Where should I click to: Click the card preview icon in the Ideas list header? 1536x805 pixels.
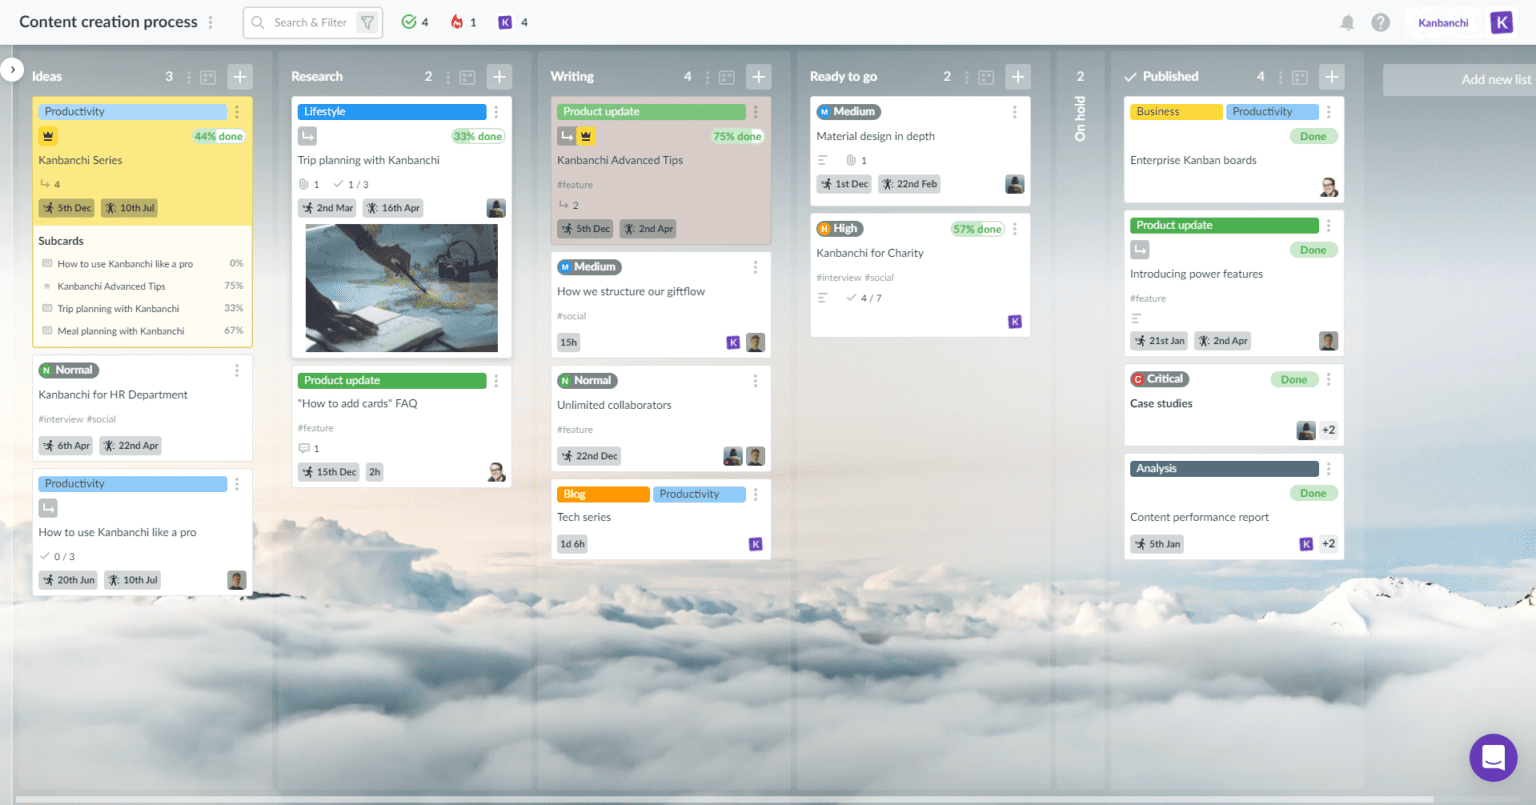coord(210,76)
